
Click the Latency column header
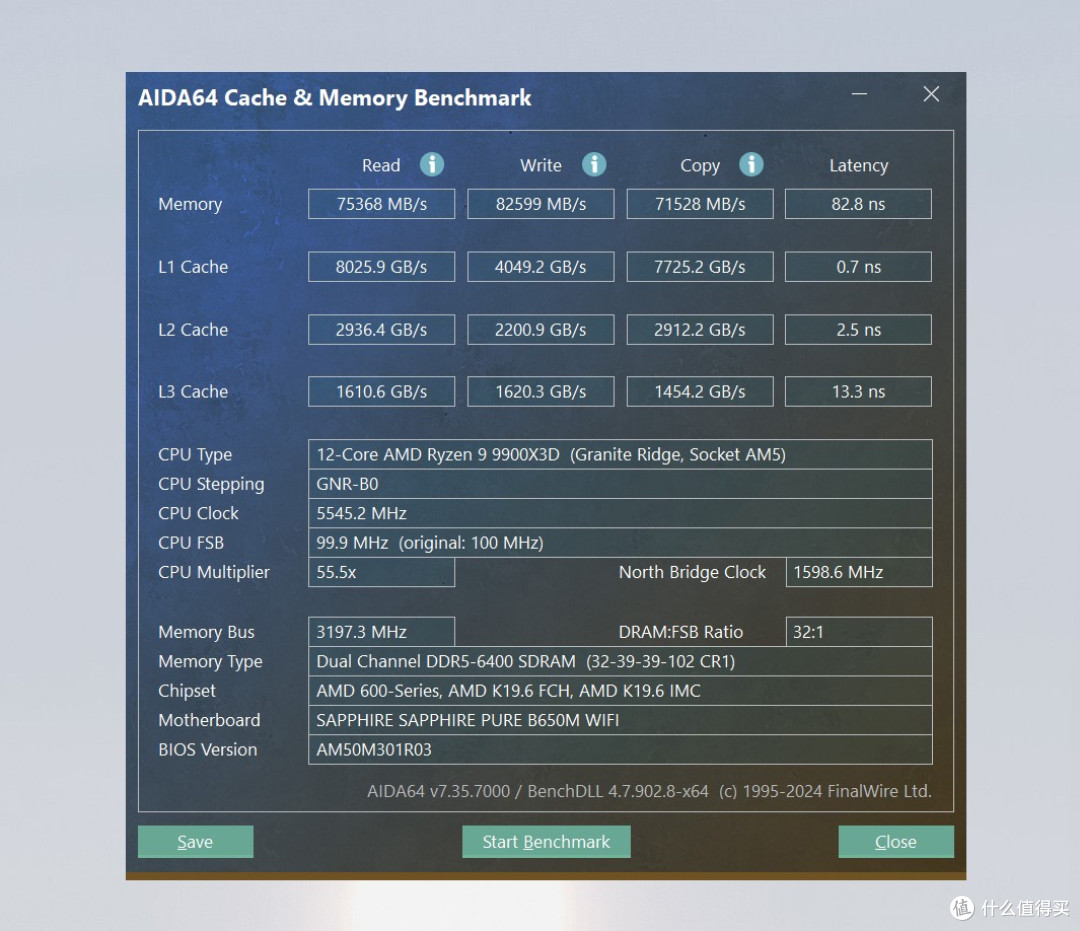[x=858, y=166]
